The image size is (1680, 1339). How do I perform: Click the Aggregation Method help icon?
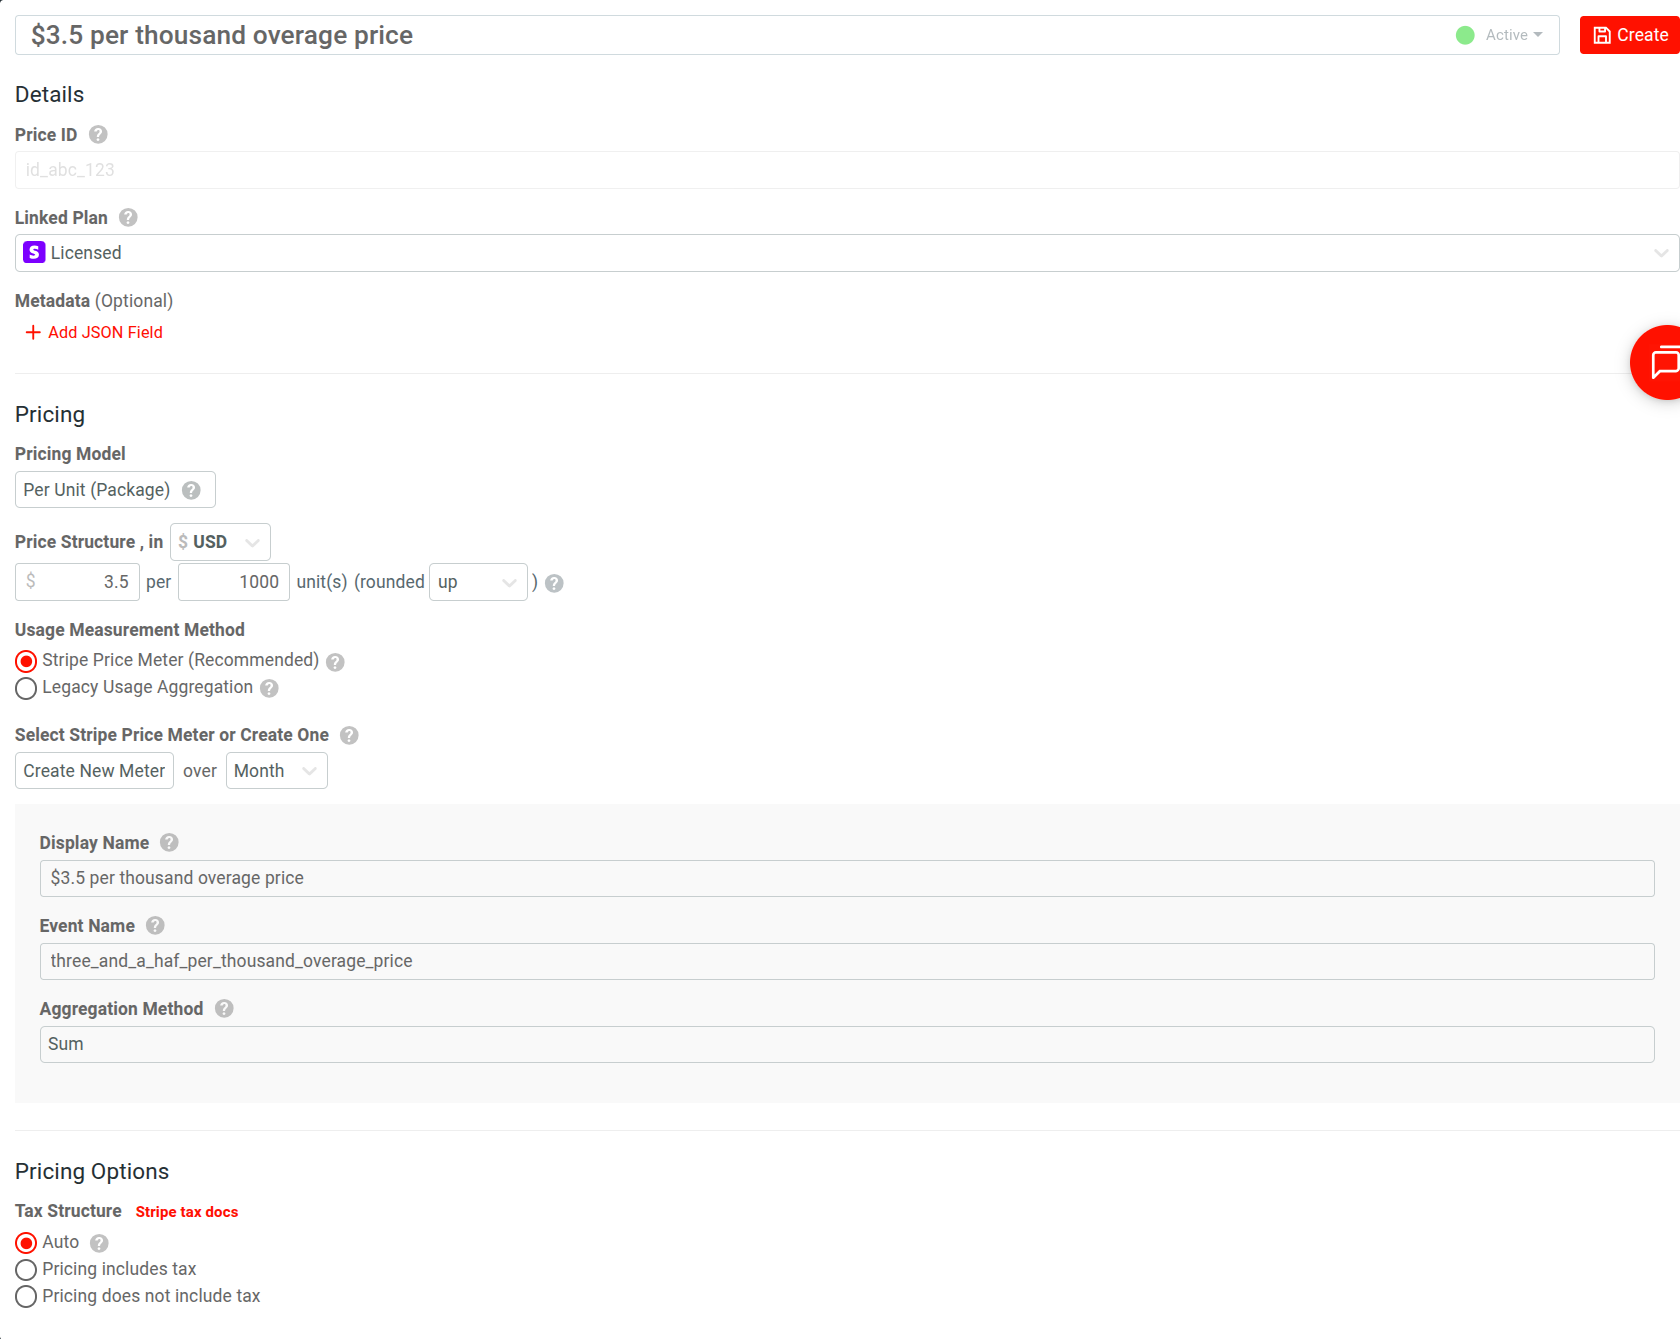[x=223, y=1008]
